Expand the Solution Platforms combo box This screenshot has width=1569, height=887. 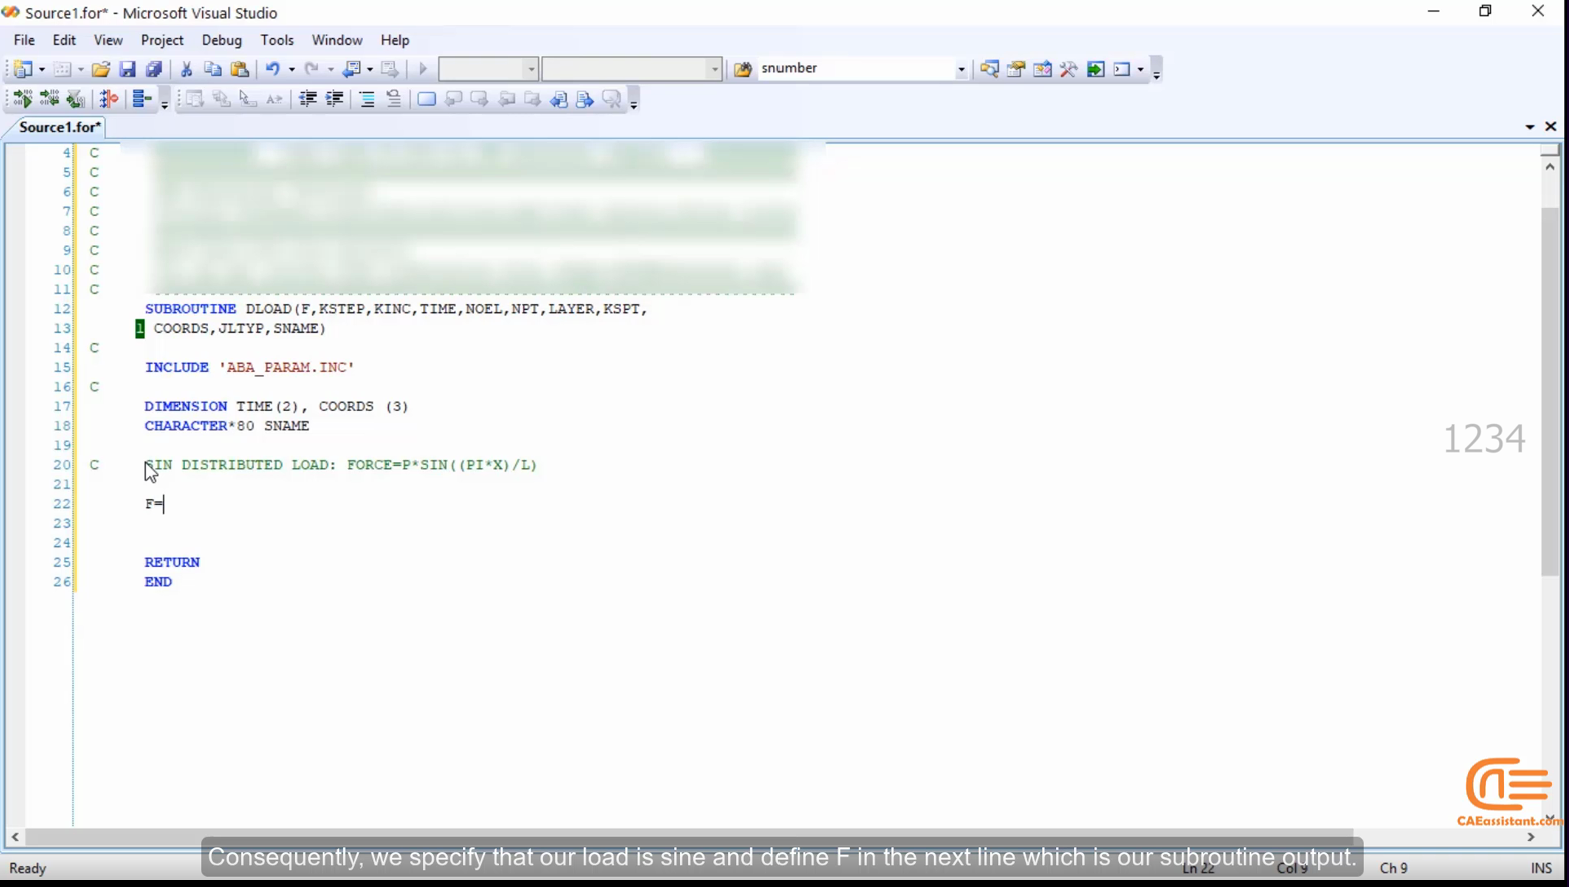(714, 70)
